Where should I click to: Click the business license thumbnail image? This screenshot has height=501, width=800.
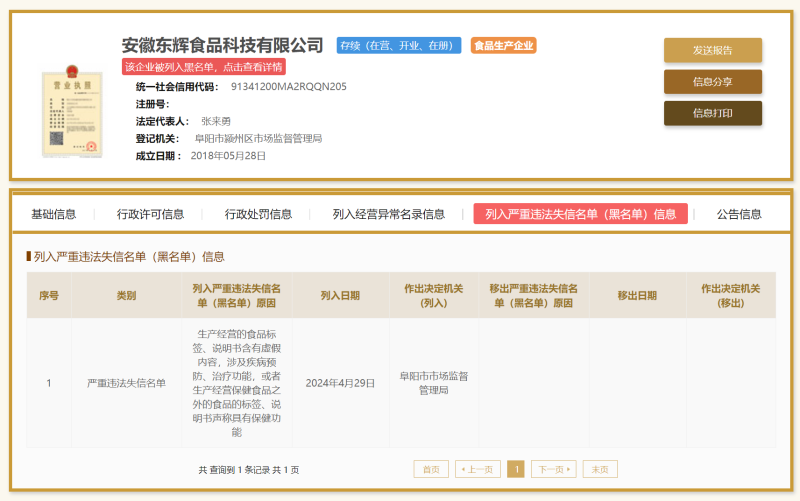coord(72,111)
